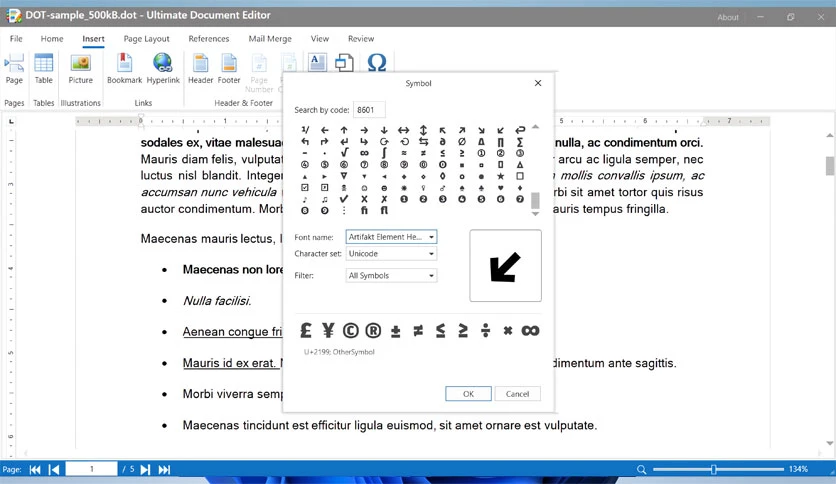Switch to the View tab

(x=319, y=38)
